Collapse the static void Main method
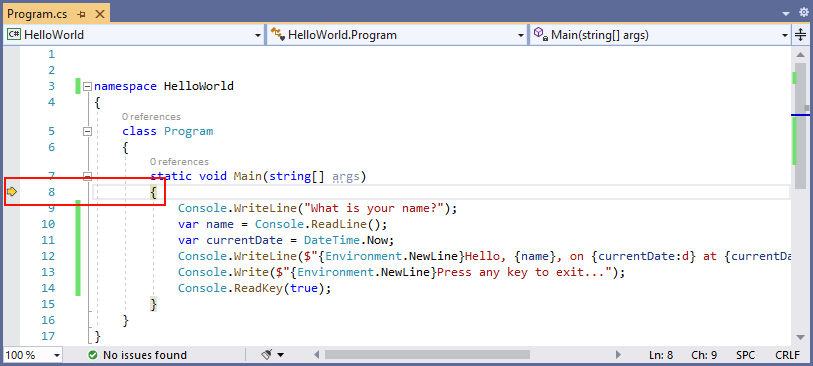This screenshot has height=366, width=813. click(88, 177)
